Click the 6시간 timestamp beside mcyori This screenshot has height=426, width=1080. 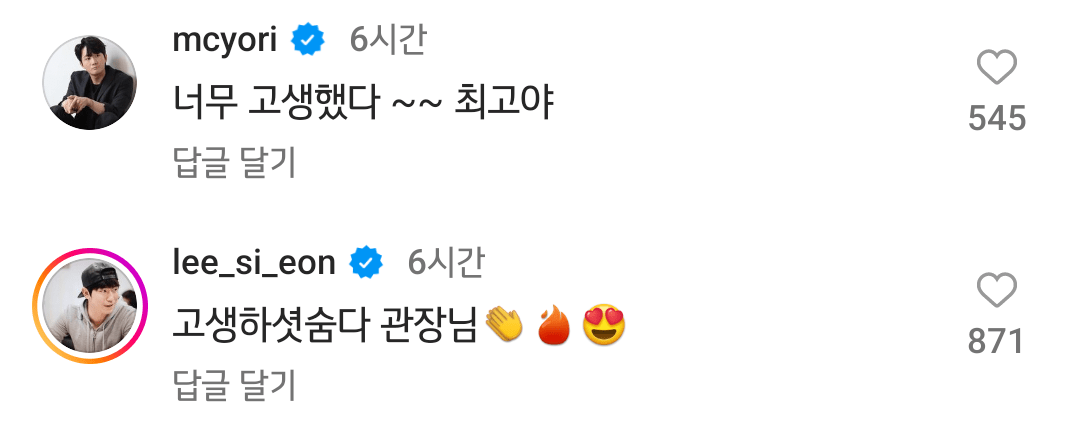pos(388,41)
